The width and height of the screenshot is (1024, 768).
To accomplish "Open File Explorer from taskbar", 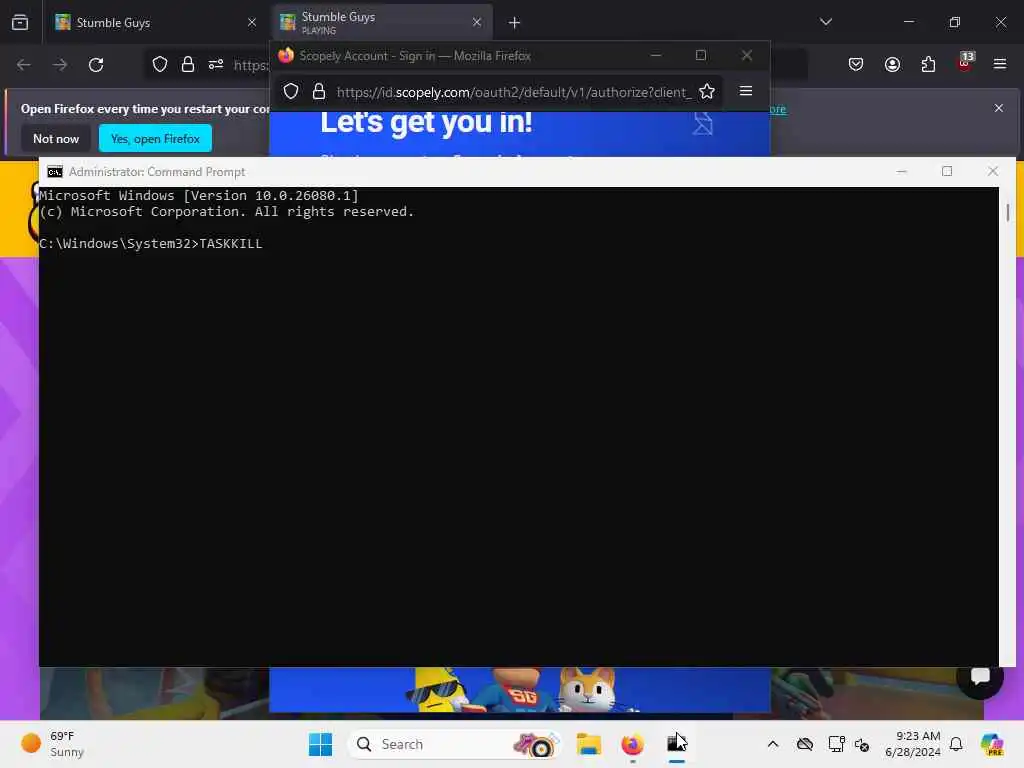I will 588,744.
